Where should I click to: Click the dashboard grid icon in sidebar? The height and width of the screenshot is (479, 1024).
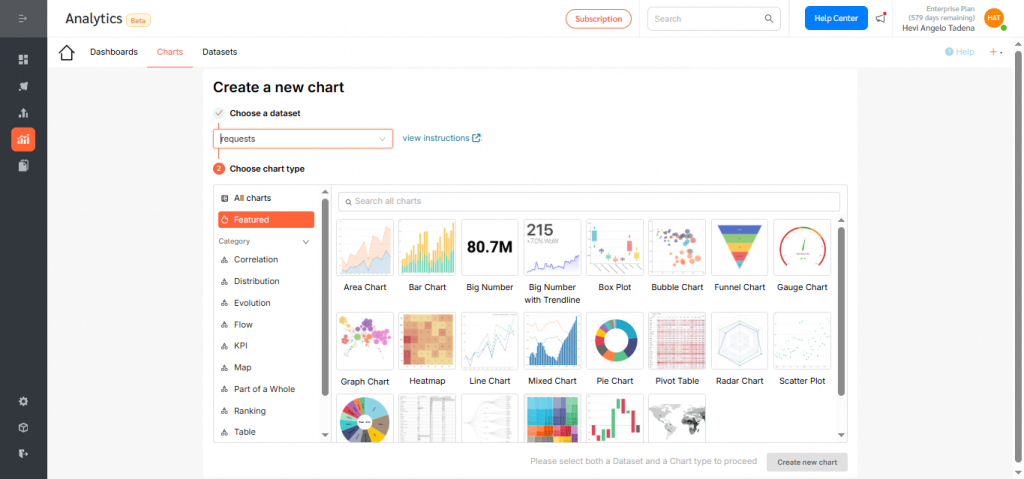pyautogui.click(x=23, y=60)
